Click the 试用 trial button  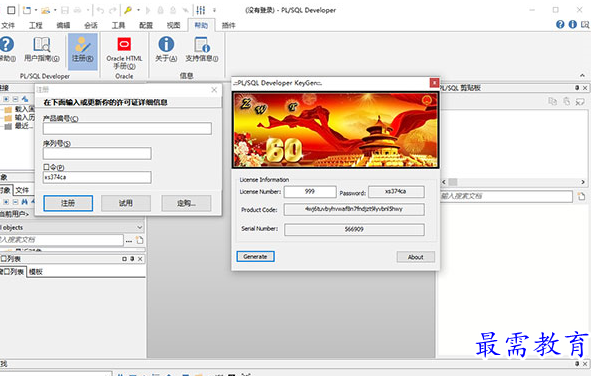[126, 203]
